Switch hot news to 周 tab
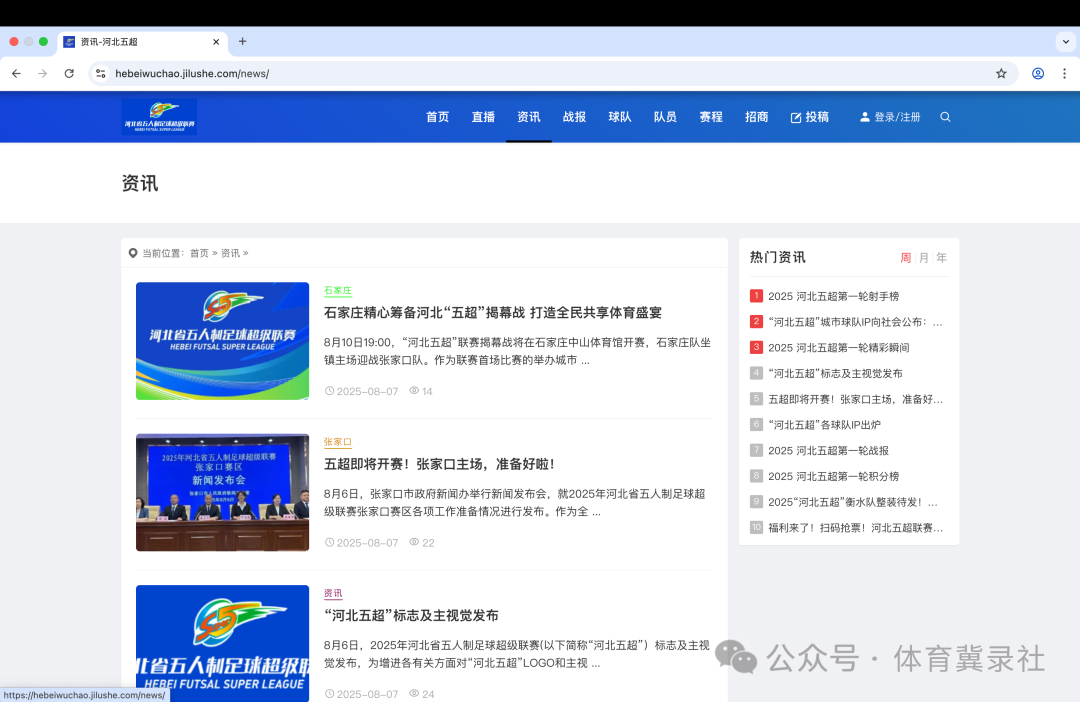The image size is (1080, 702). click(x=906, y=258)
